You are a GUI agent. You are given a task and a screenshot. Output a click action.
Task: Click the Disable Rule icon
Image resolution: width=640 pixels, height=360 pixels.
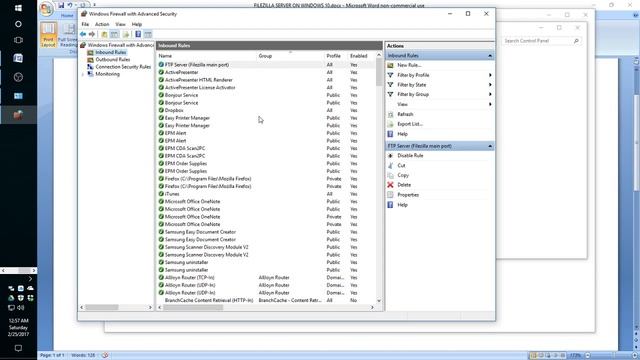[391, 156]
